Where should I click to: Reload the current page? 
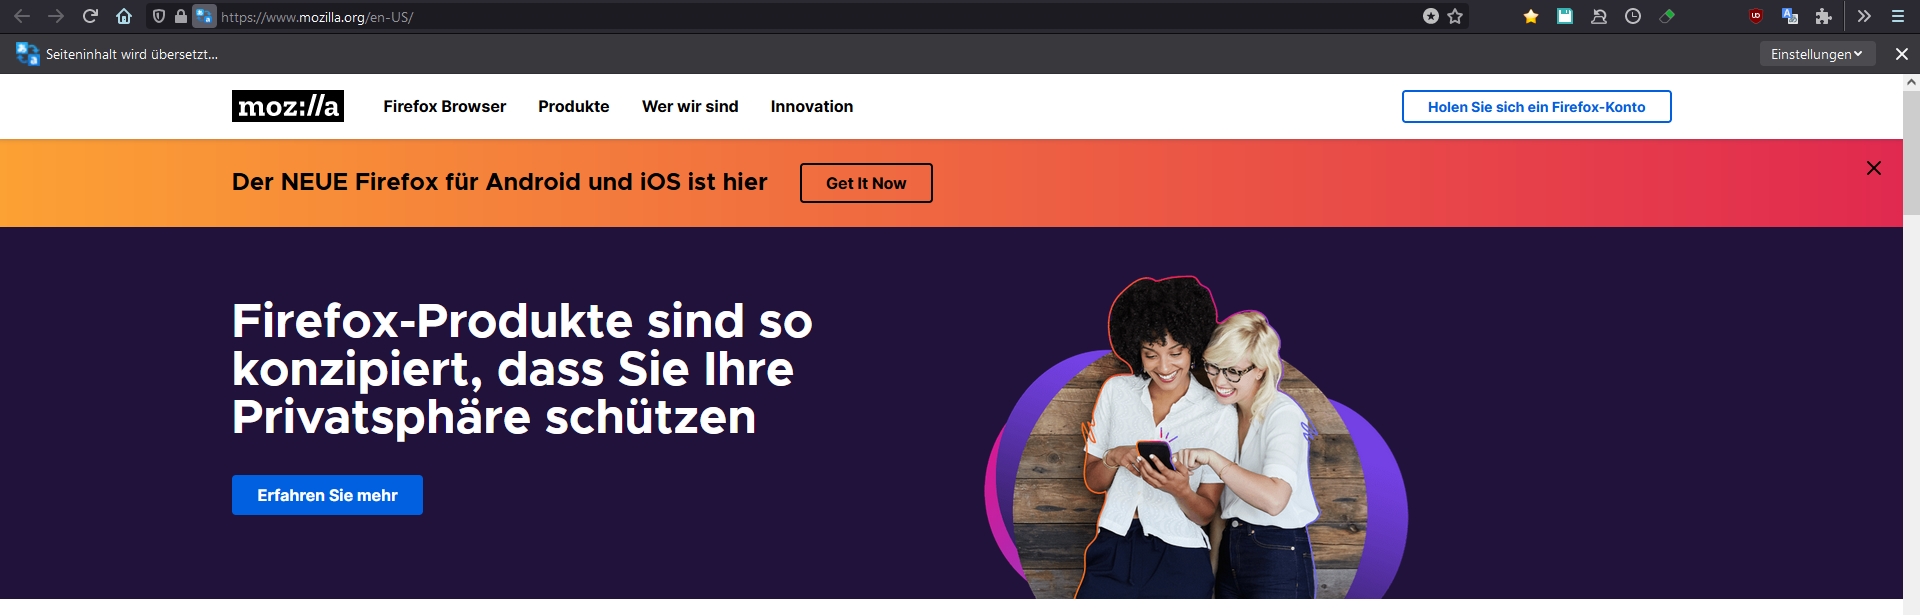tap(90, 16)
